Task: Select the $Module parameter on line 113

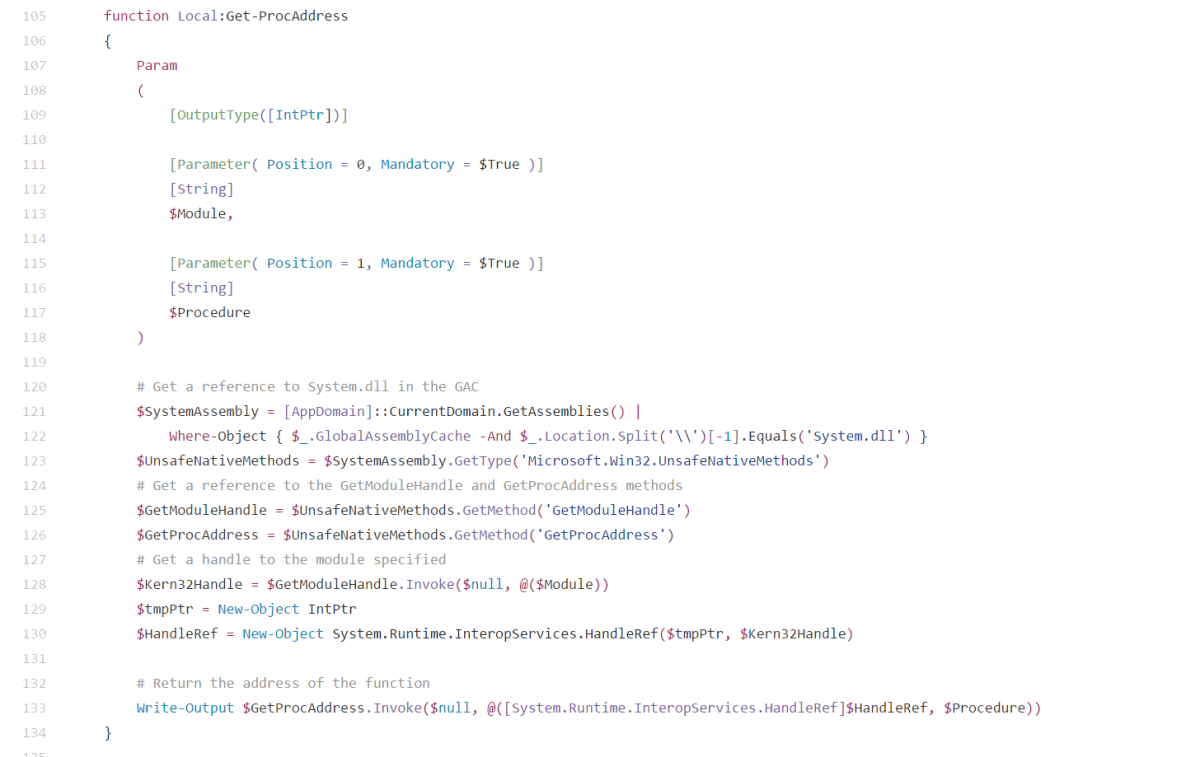Action: pos(200,214)
